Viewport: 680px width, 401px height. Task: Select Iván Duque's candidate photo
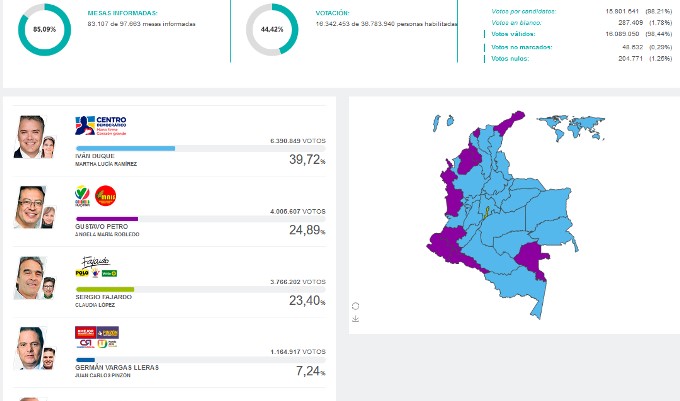34,137
